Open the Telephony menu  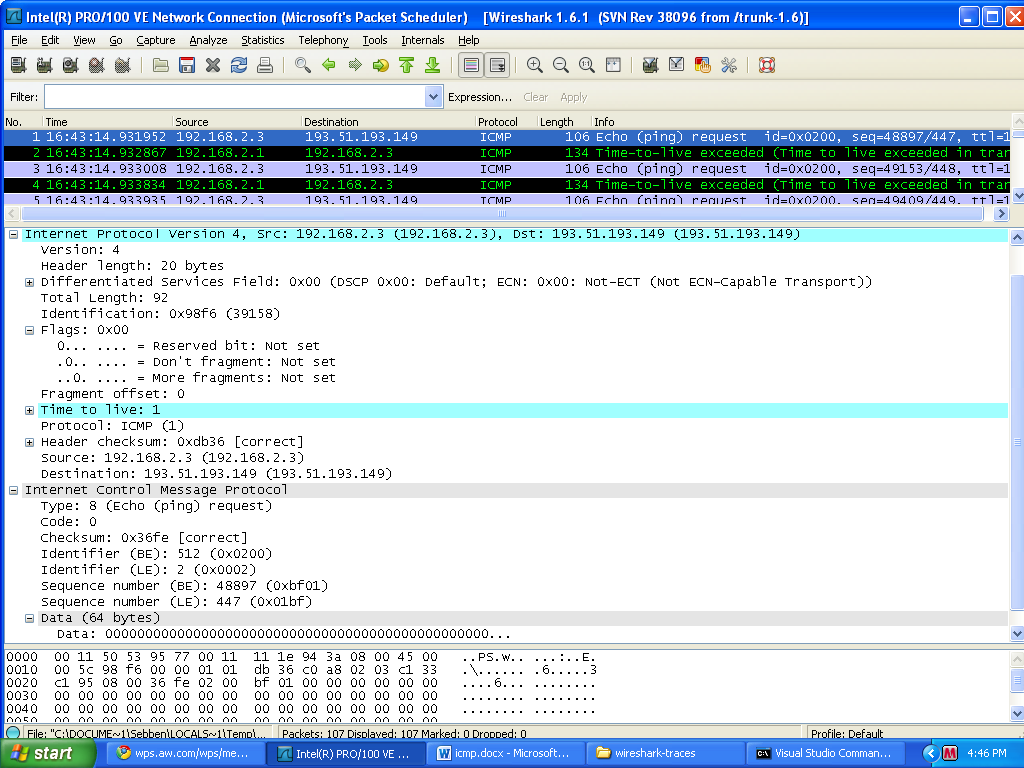click(323, 40)
